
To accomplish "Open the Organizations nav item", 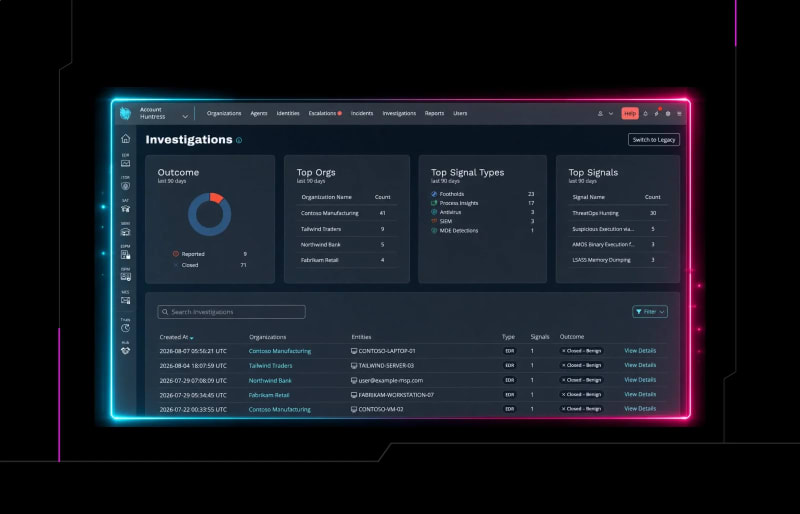I will click(224, 113).
